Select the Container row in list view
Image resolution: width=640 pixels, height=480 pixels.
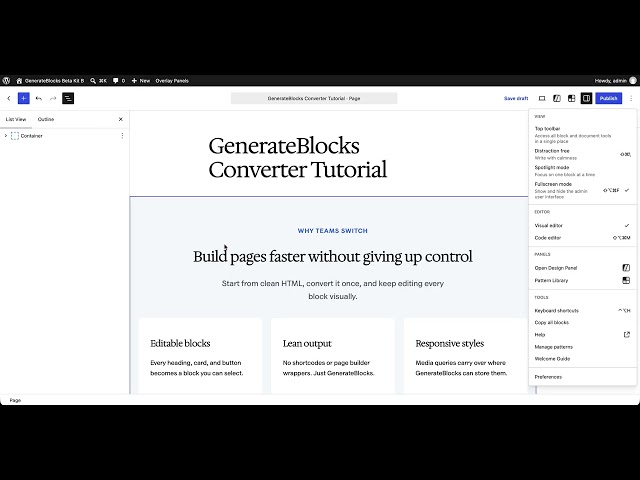[64, 136]
